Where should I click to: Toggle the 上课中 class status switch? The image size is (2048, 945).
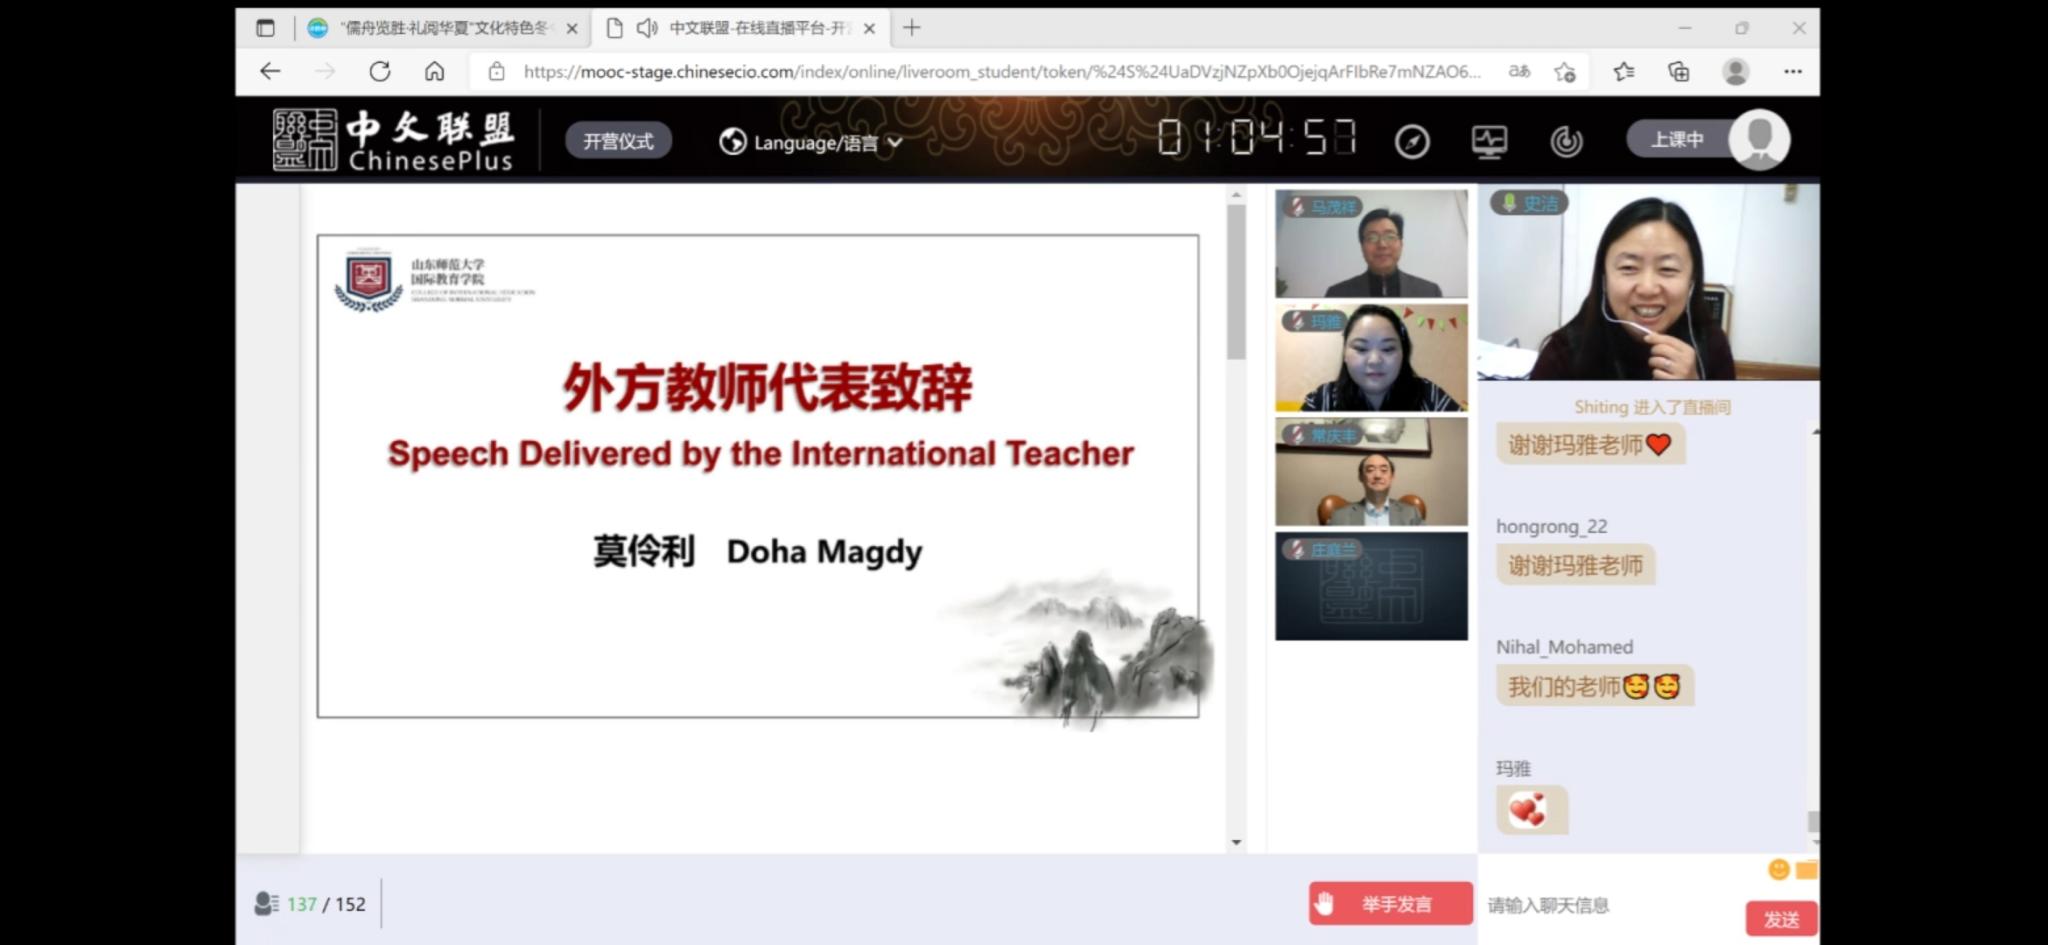pos(1677,139)
